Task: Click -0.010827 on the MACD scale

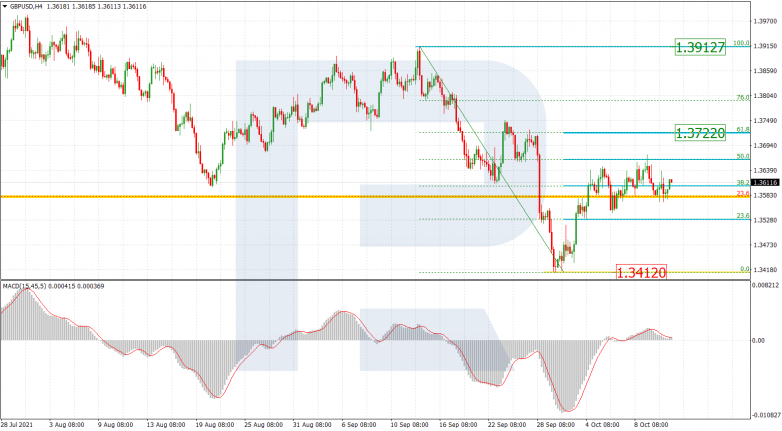Action: (766, 415)
